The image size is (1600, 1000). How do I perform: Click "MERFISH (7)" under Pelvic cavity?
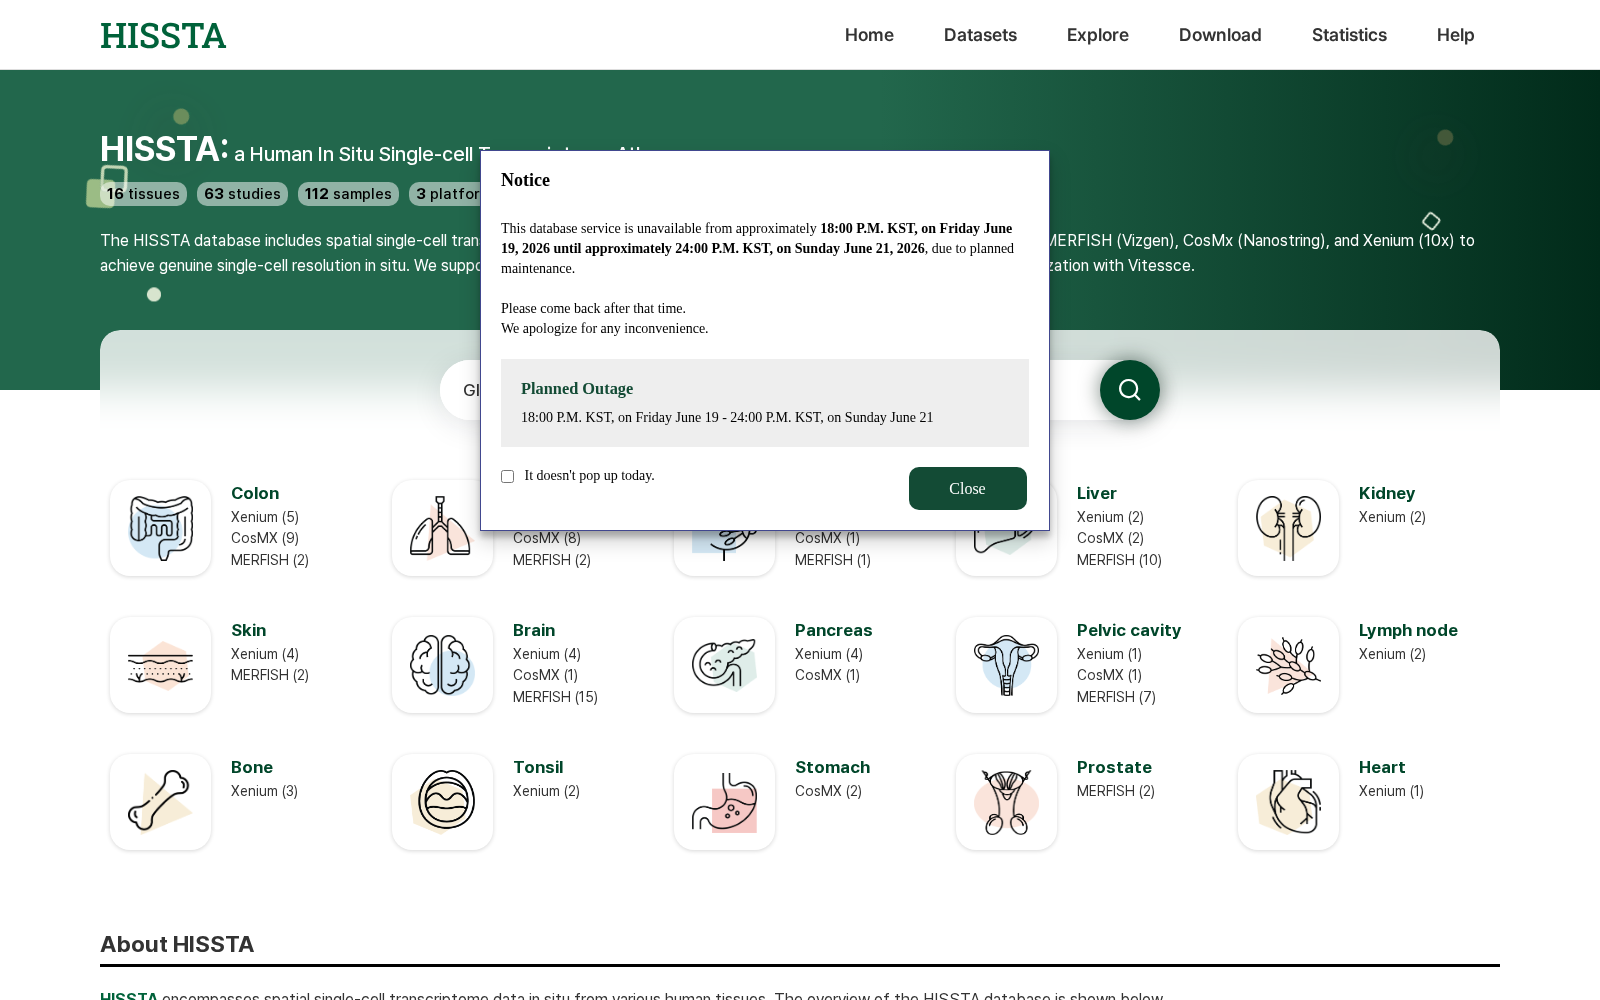tap(1117, 697)
